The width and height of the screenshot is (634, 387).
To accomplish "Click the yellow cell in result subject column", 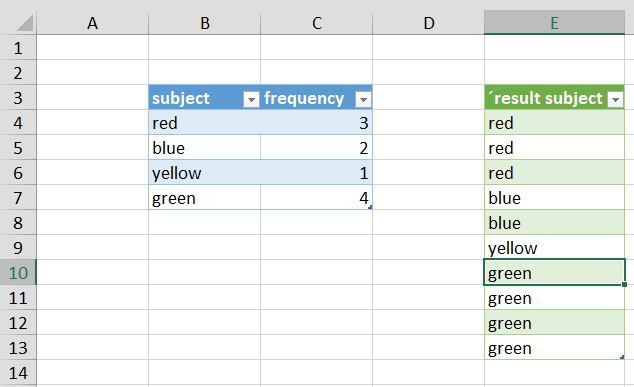I will (554, 248).
